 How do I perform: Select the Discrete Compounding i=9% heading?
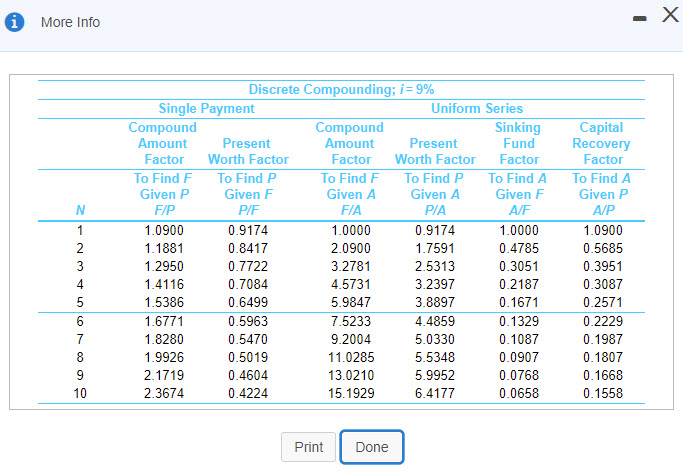[341, 89]
